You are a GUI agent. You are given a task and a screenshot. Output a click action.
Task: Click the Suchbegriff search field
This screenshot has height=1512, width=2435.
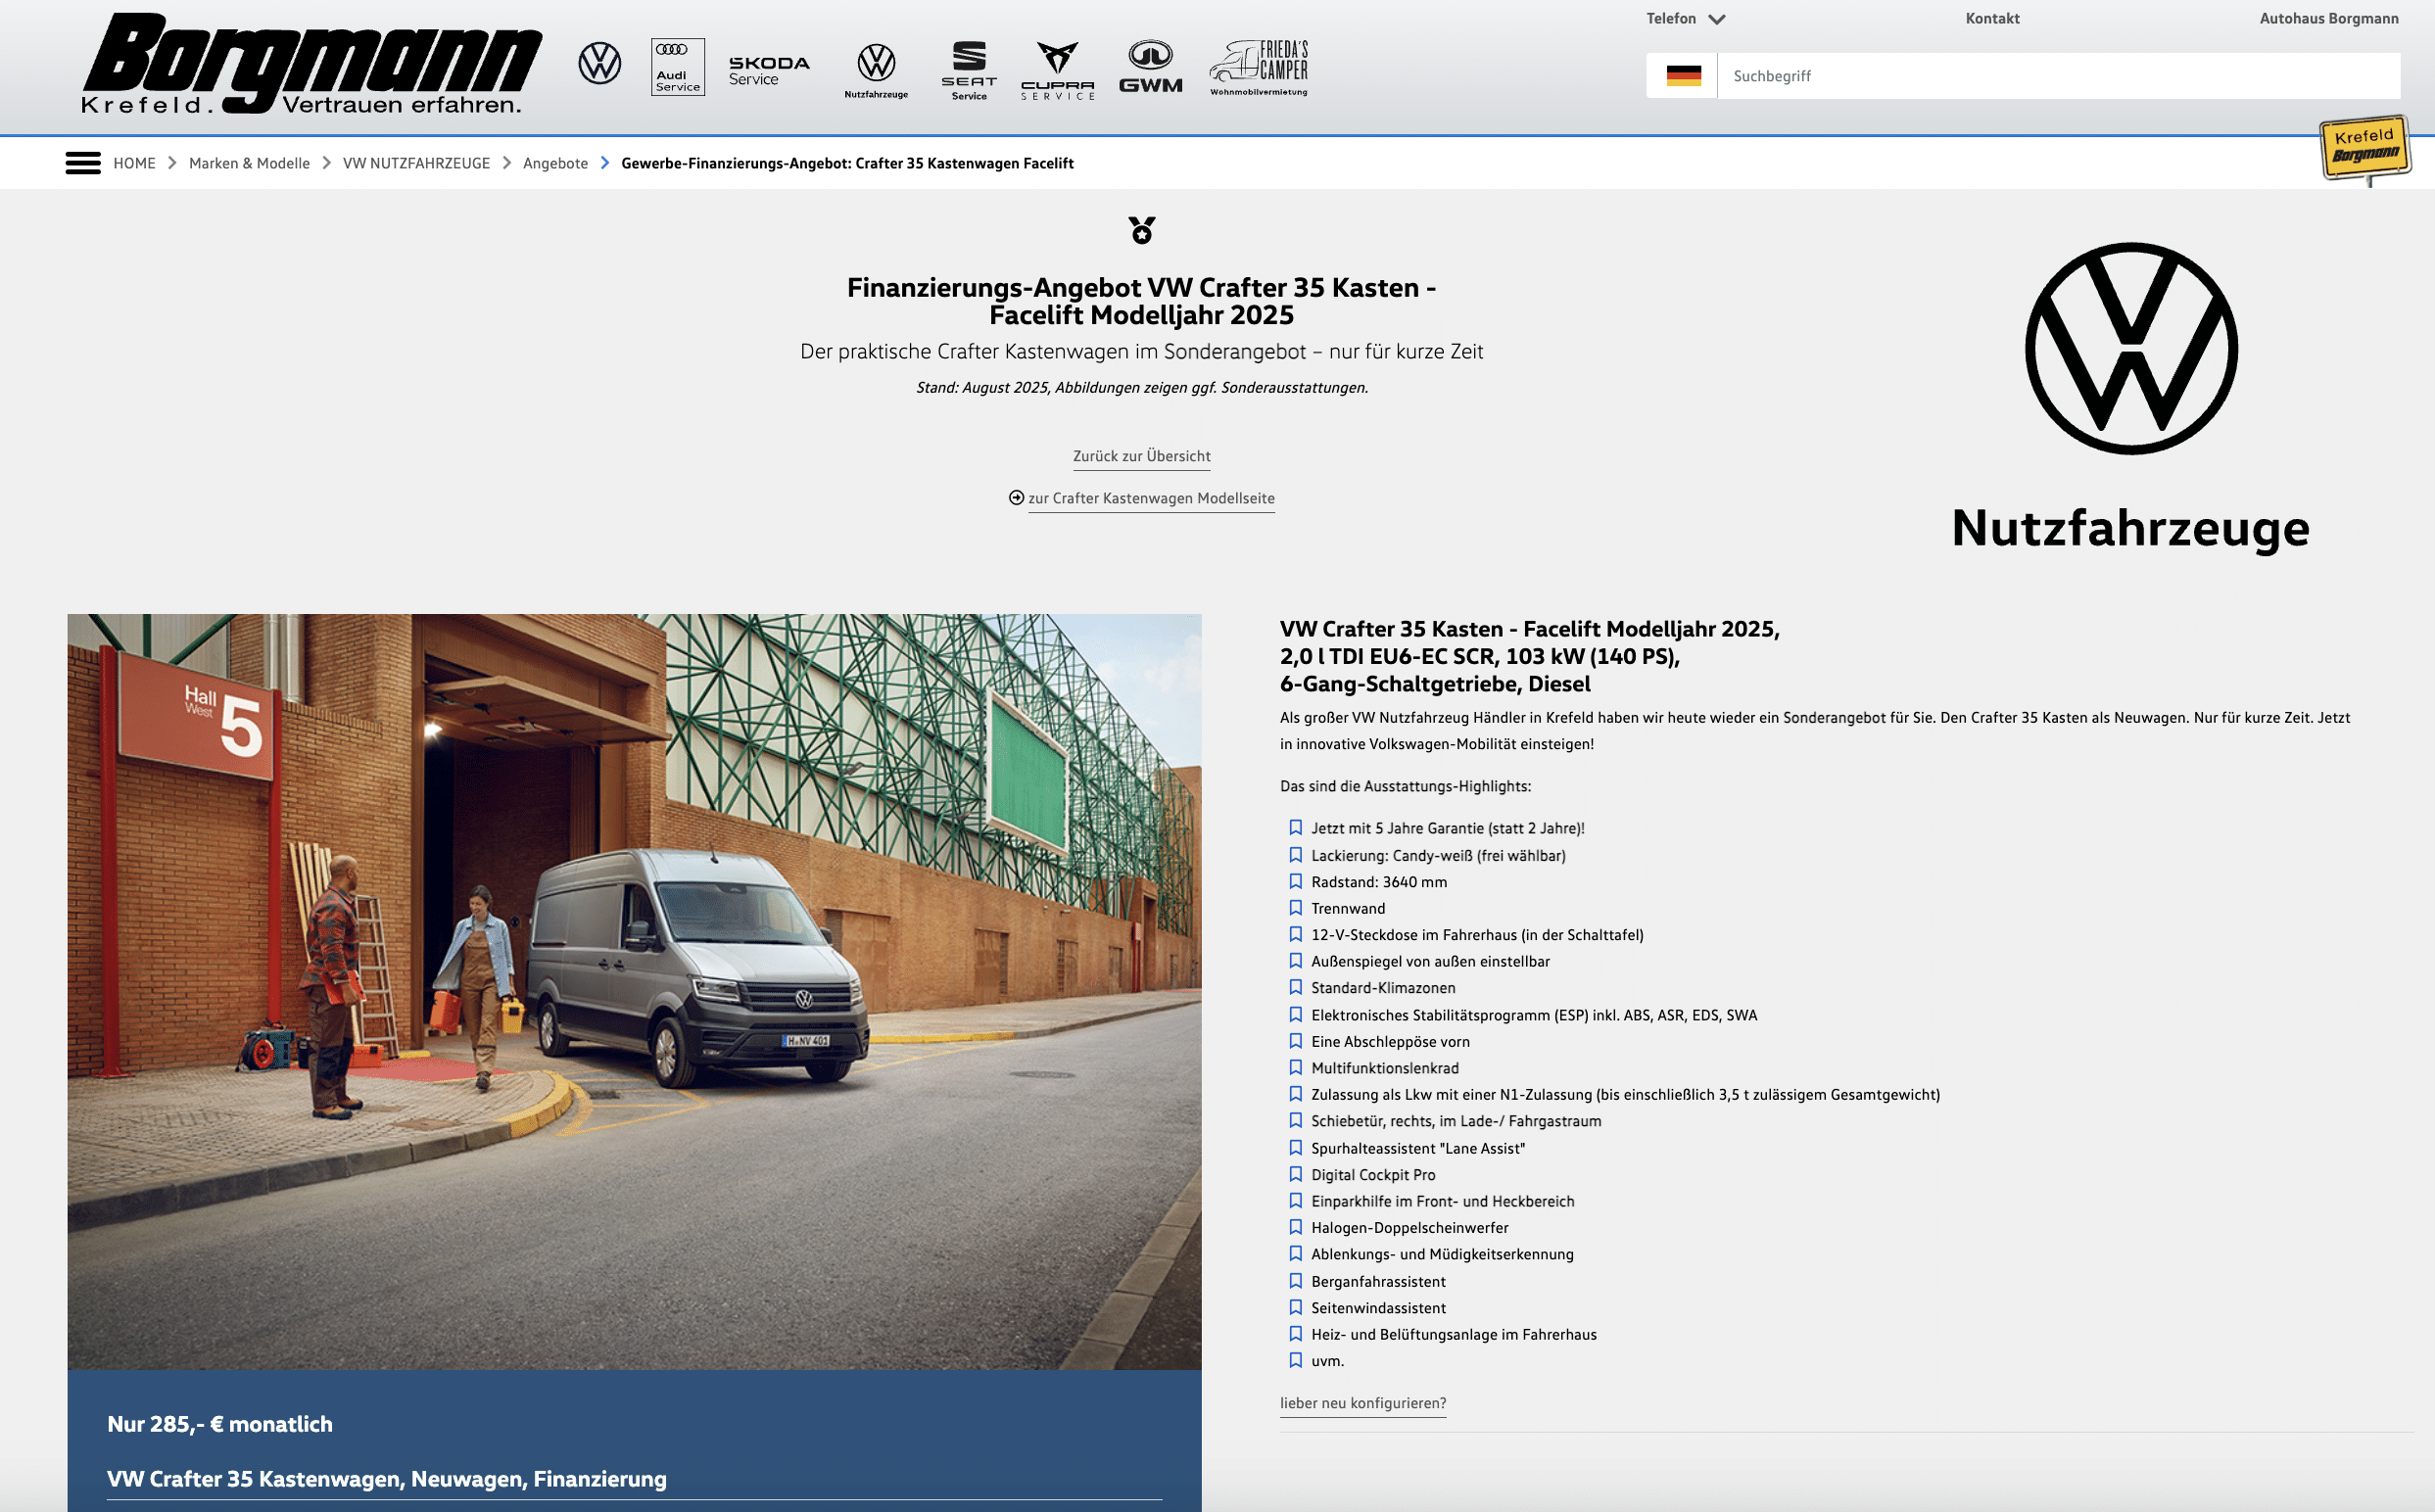tap(2058, 76)
